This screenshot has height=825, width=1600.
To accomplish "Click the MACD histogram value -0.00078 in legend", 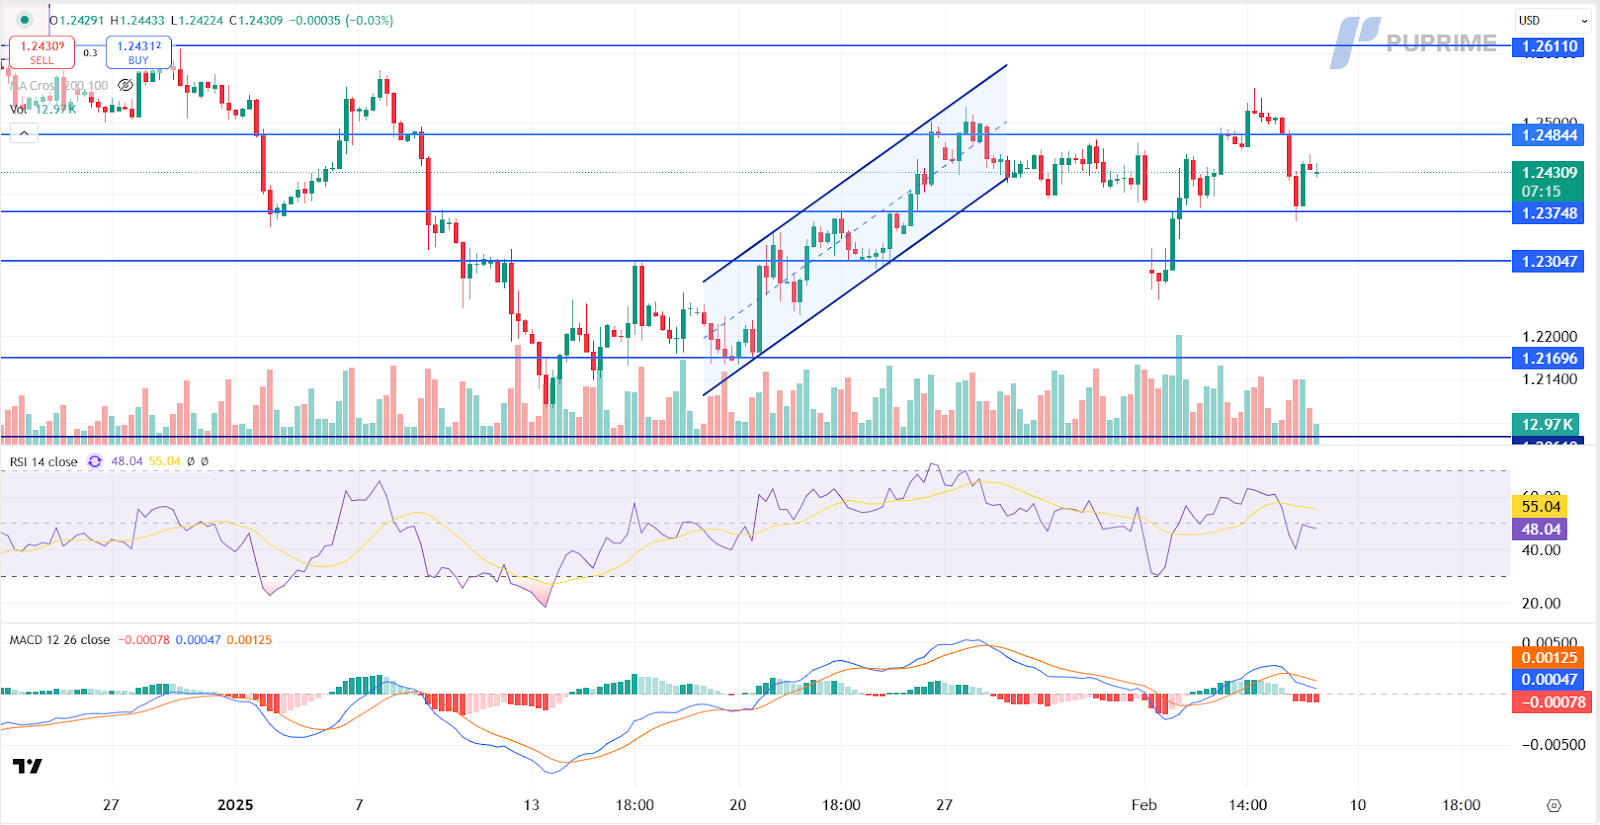I will (144, 640).
